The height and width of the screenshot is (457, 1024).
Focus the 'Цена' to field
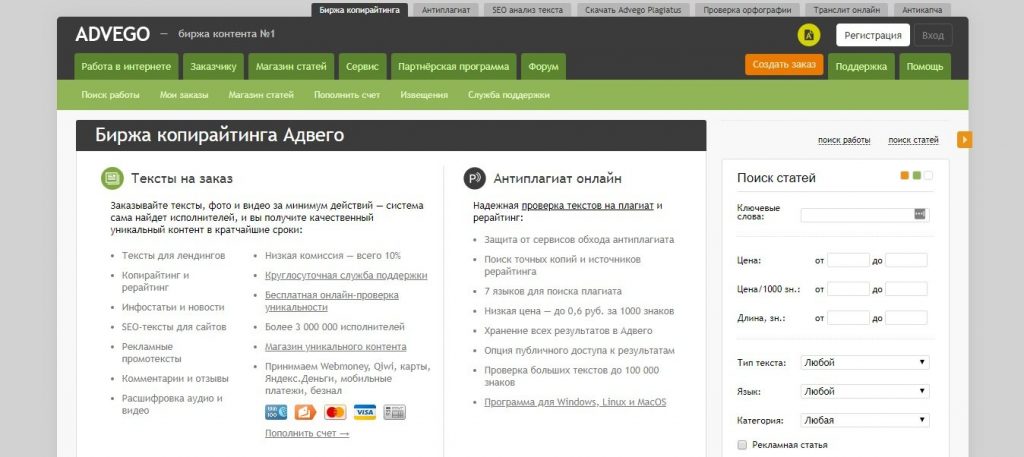(906, 260)
